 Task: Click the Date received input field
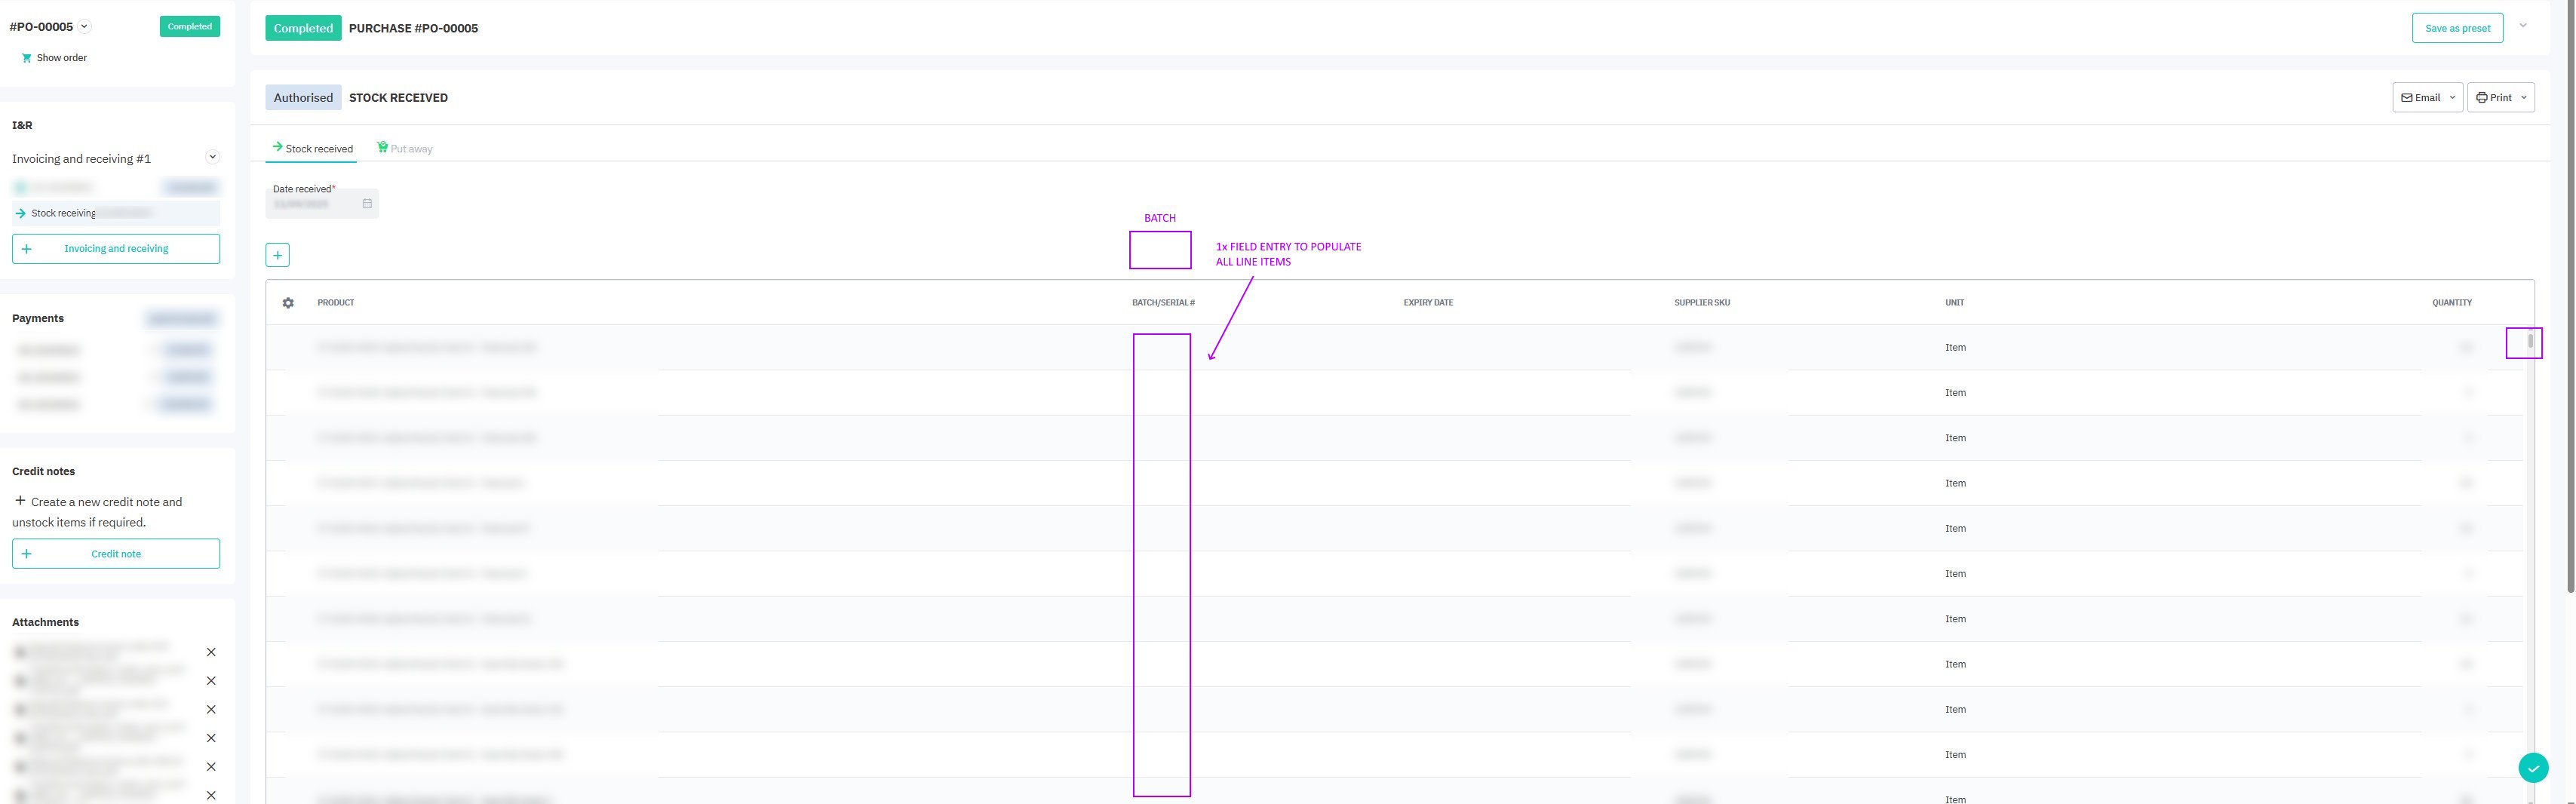click(312, 204)
